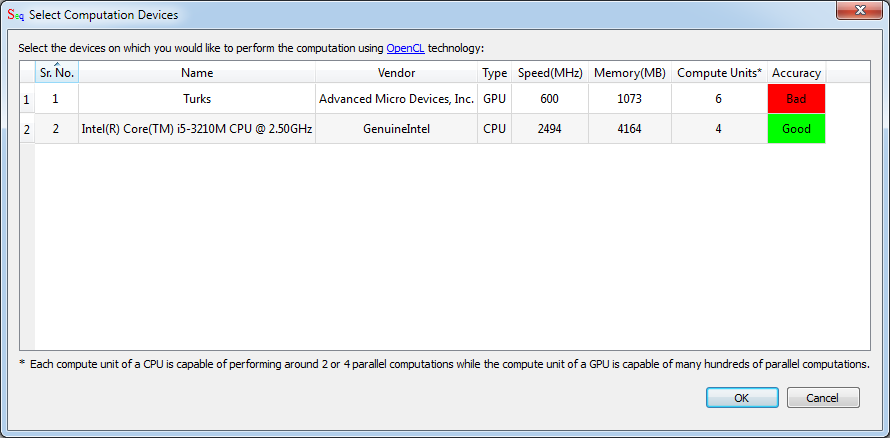The width and height of the screenshot is (890, 438).
Task: Click the Memory(MB) column header
Action: point(629,73)
